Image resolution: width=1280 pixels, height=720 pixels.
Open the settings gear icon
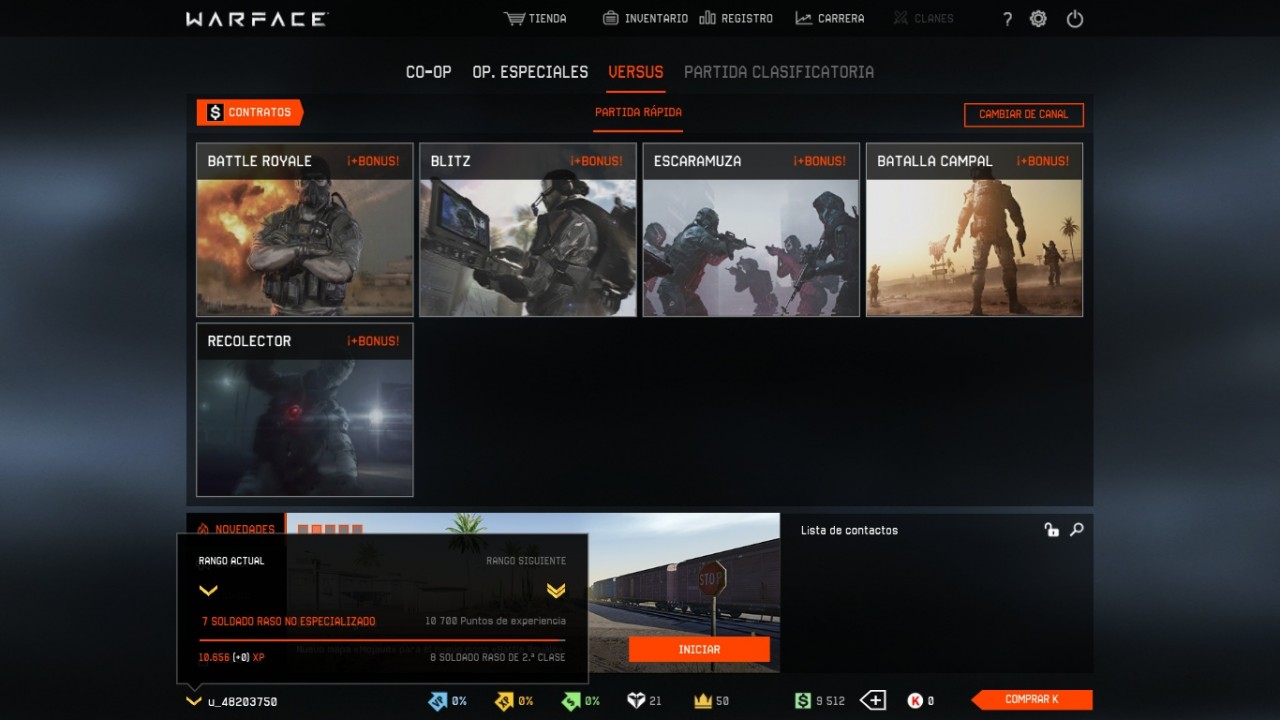pyautogui.click(x=1038, y=18)
